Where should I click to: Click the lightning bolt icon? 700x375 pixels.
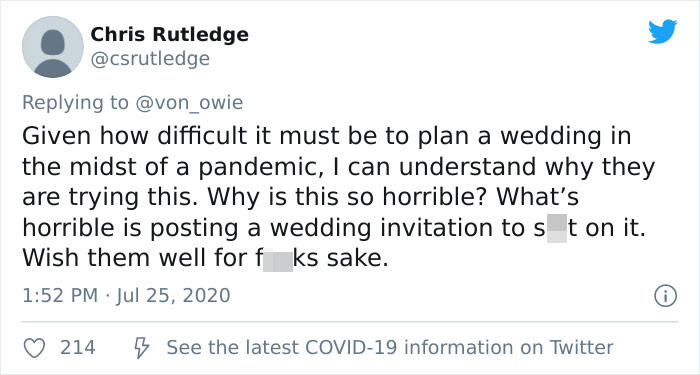click(x=142, y=348)
